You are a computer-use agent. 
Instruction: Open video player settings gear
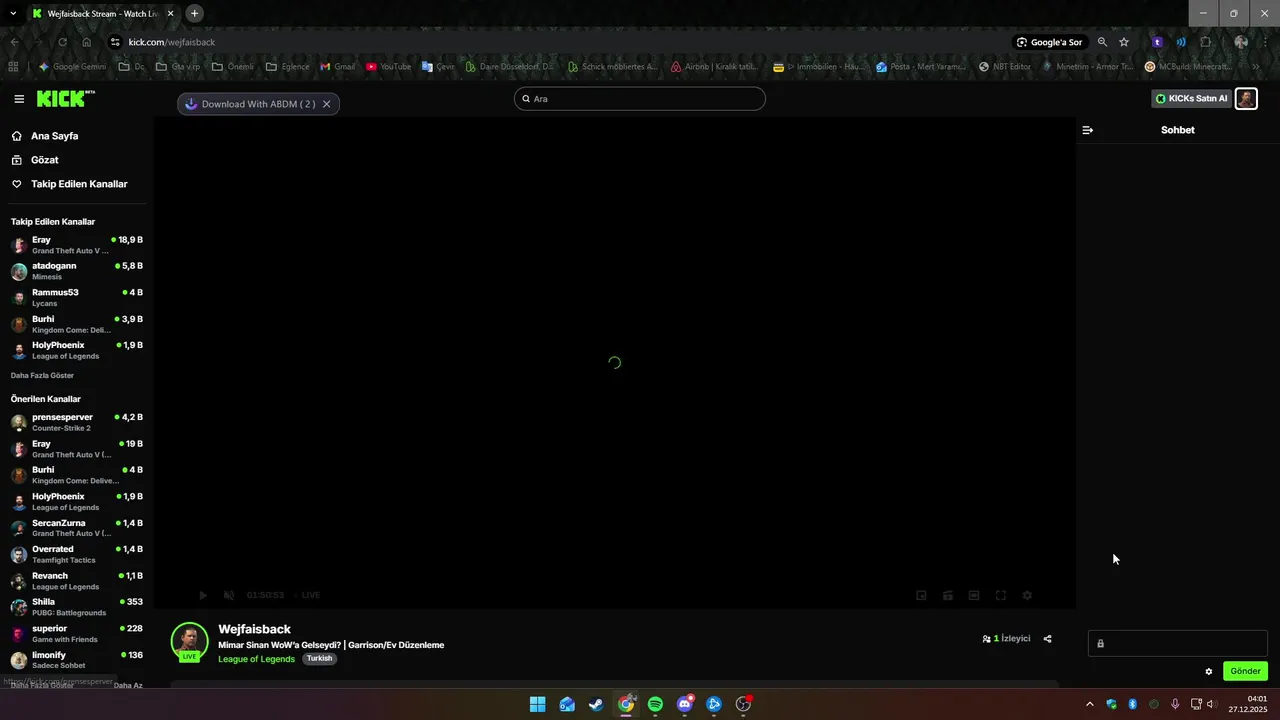pos(1027,595)
